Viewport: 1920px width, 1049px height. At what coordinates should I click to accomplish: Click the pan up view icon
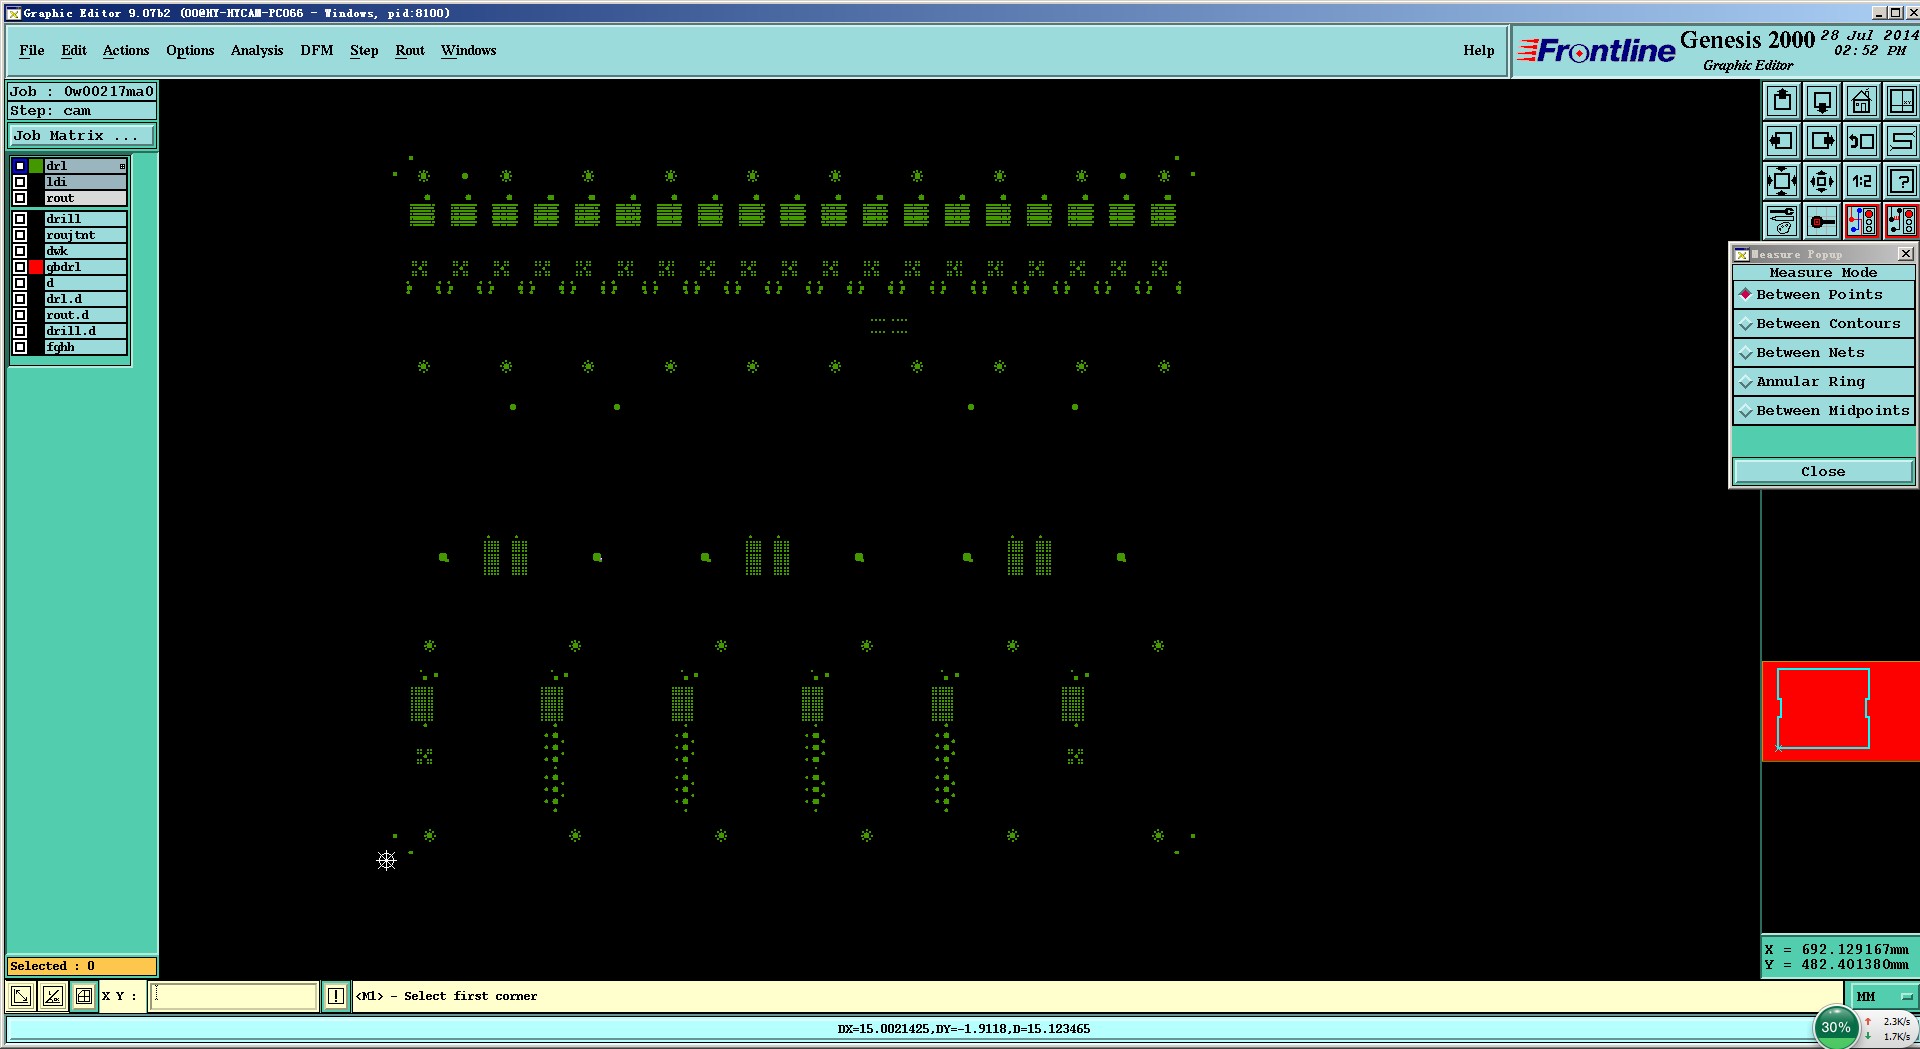pyautogui.click(x=1782, y=101)
